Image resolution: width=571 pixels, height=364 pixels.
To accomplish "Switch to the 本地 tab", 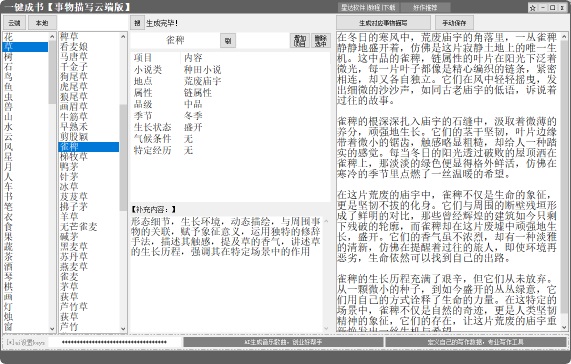I will click(x=42, y=23).
